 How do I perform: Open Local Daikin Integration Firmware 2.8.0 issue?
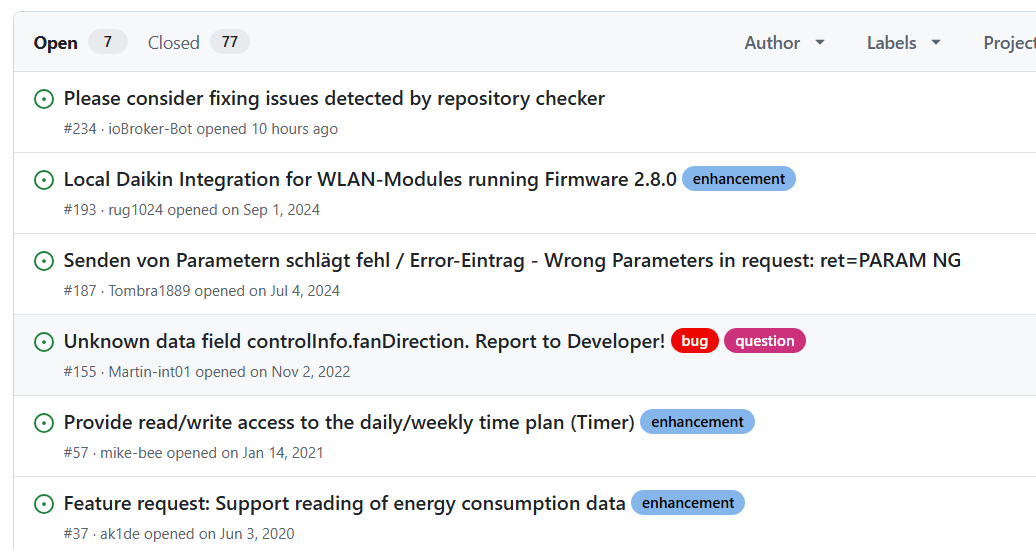pyautogui.click(x=370, y=180)
